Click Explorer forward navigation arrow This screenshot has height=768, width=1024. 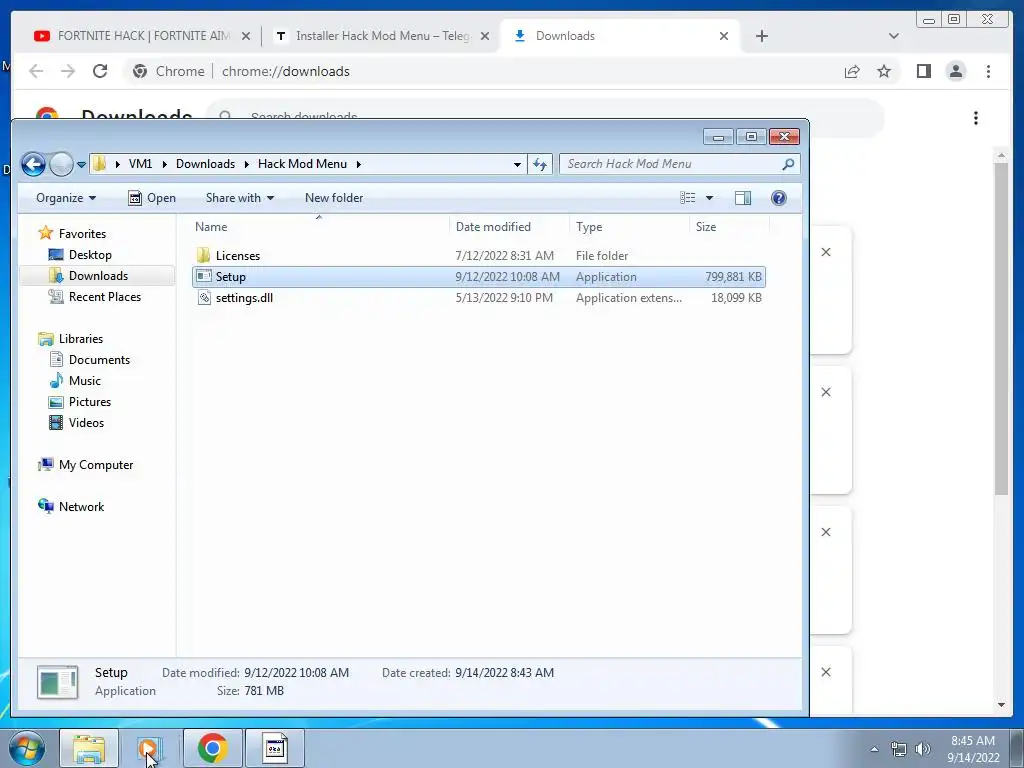(61, 164)
